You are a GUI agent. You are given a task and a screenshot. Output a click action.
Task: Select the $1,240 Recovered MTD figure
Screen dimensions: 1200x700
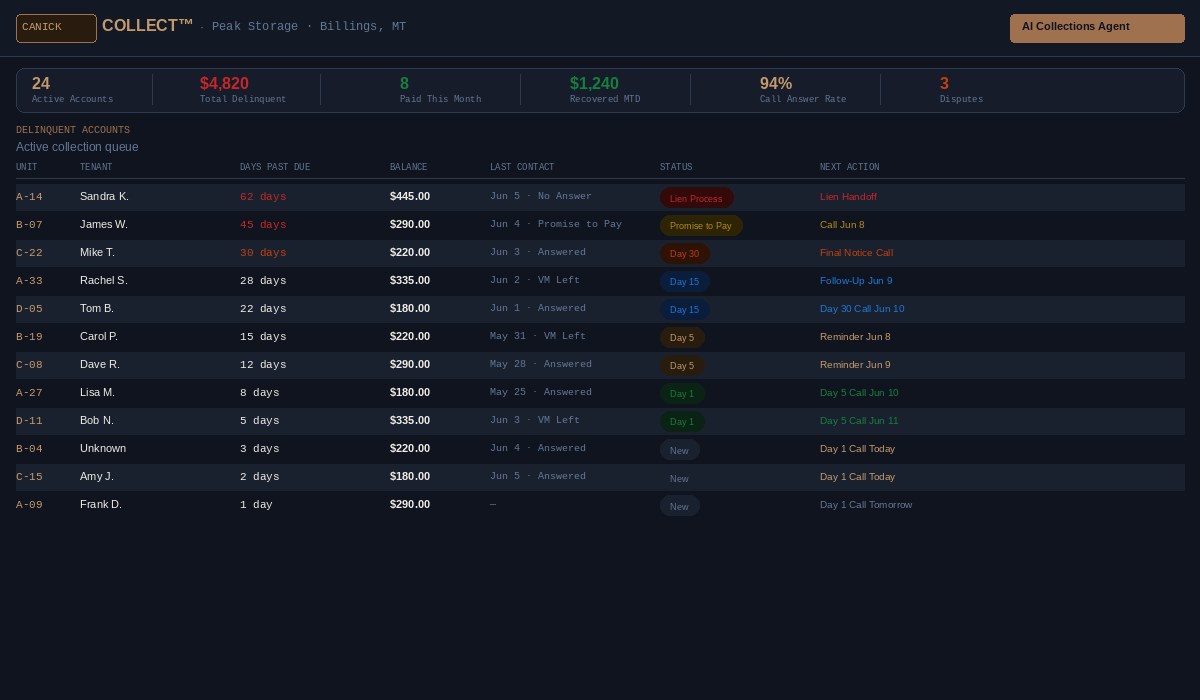pos(605,90)
